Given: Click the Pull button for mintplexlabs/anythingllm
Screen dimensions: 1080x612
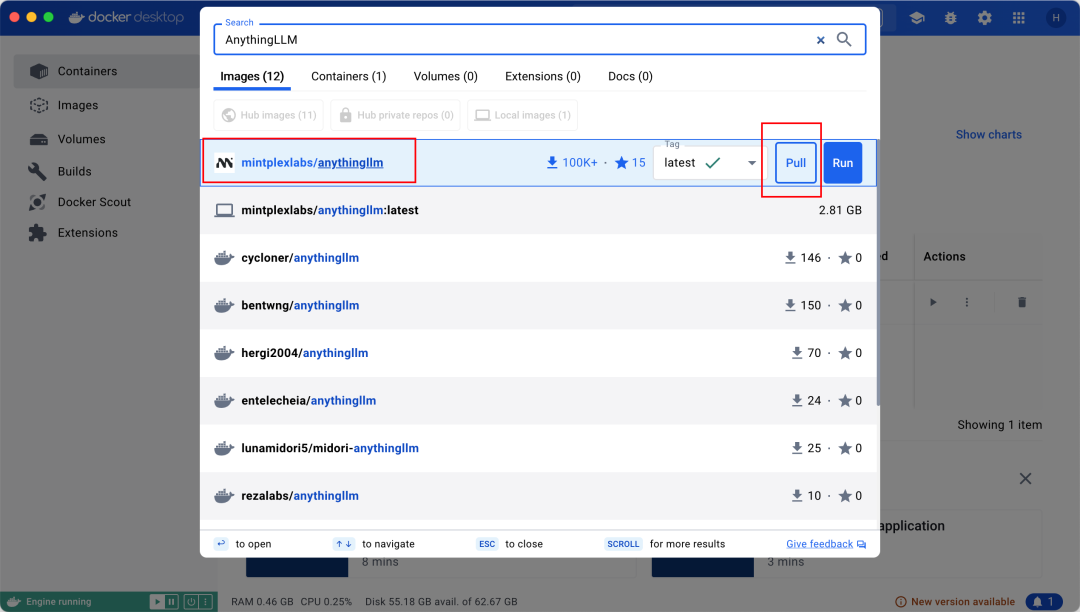Looking at the screenshot, I should (x=796, y=163).
